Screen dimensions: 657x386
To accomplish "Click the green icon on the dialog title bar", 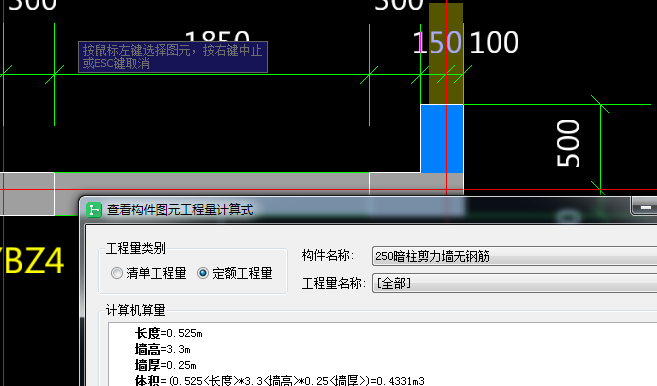I will coord(94,210).
